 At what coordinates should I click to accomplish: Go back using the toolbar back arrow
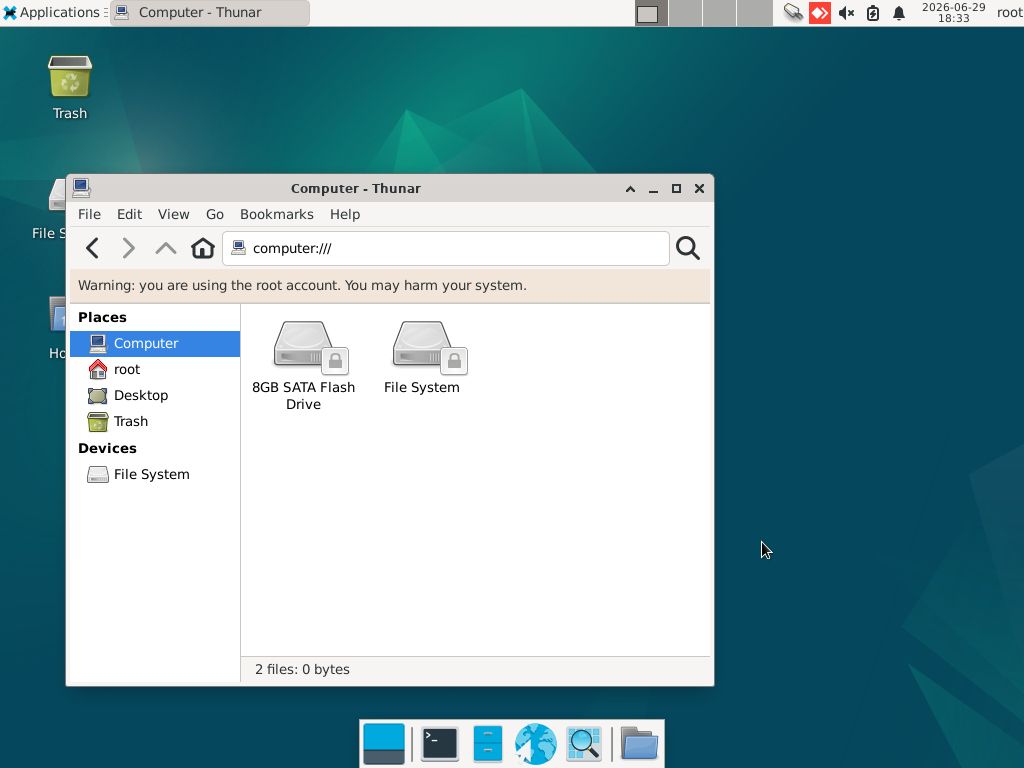(x=93, y=248)
